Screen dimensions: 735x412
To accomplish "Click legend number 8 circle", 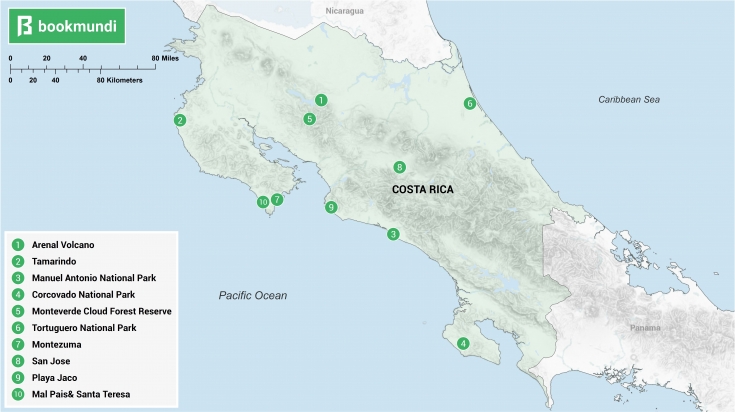I will coord(18,361).
